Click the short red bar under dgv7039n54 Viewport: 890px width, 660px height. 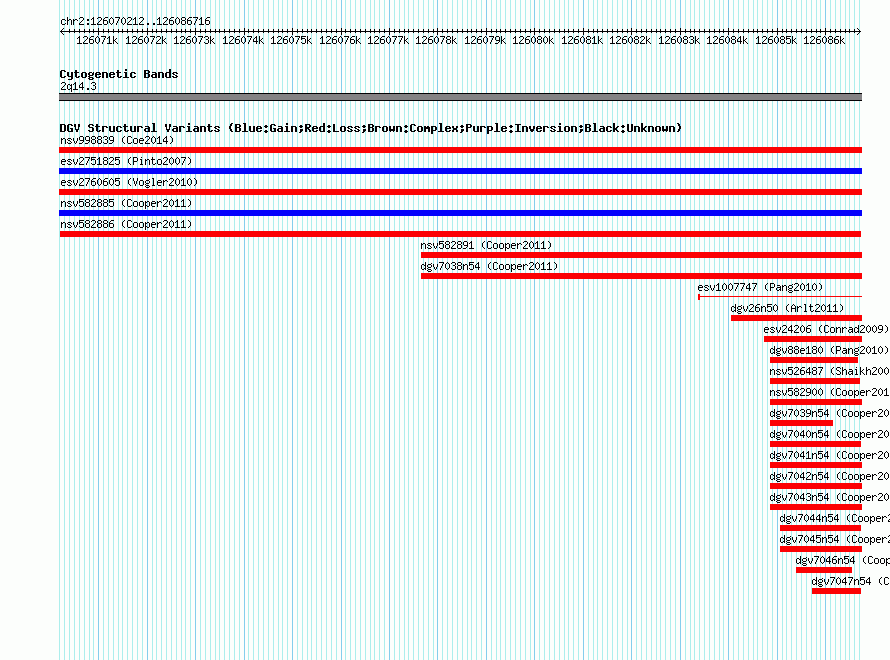[x=801, y=423]
